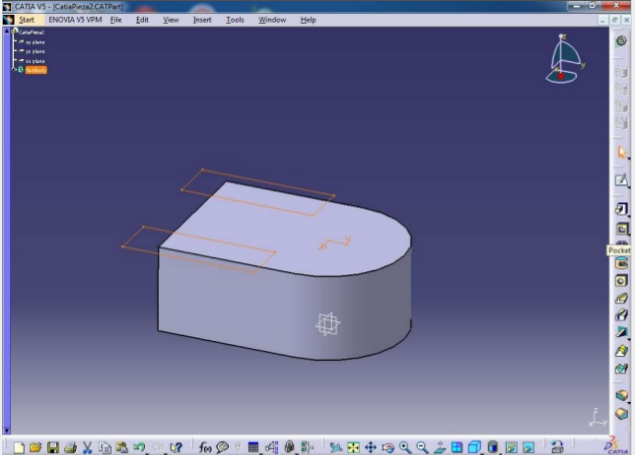
Task: Click the Fit All In icon
Action: (353, 447)
